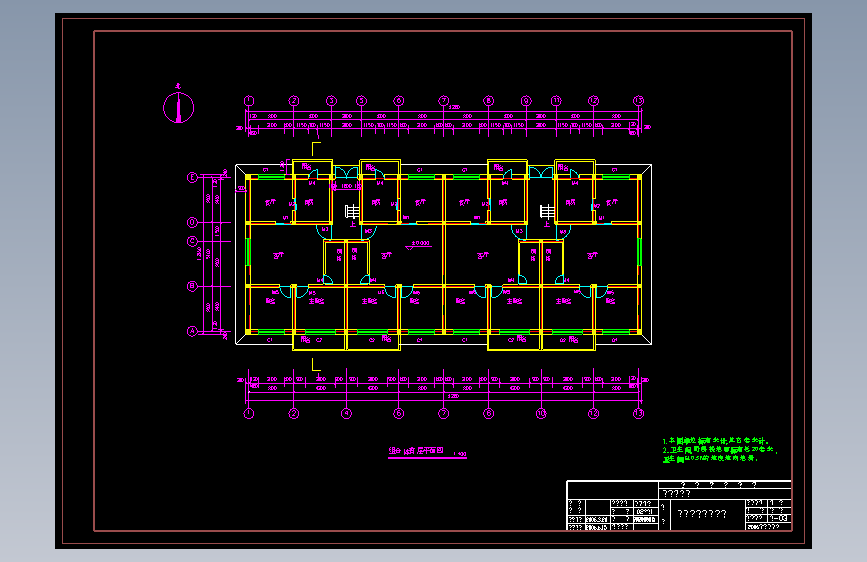Click the title block cell ending in -03
The image size is (867, 562).
tap(779, 518)
